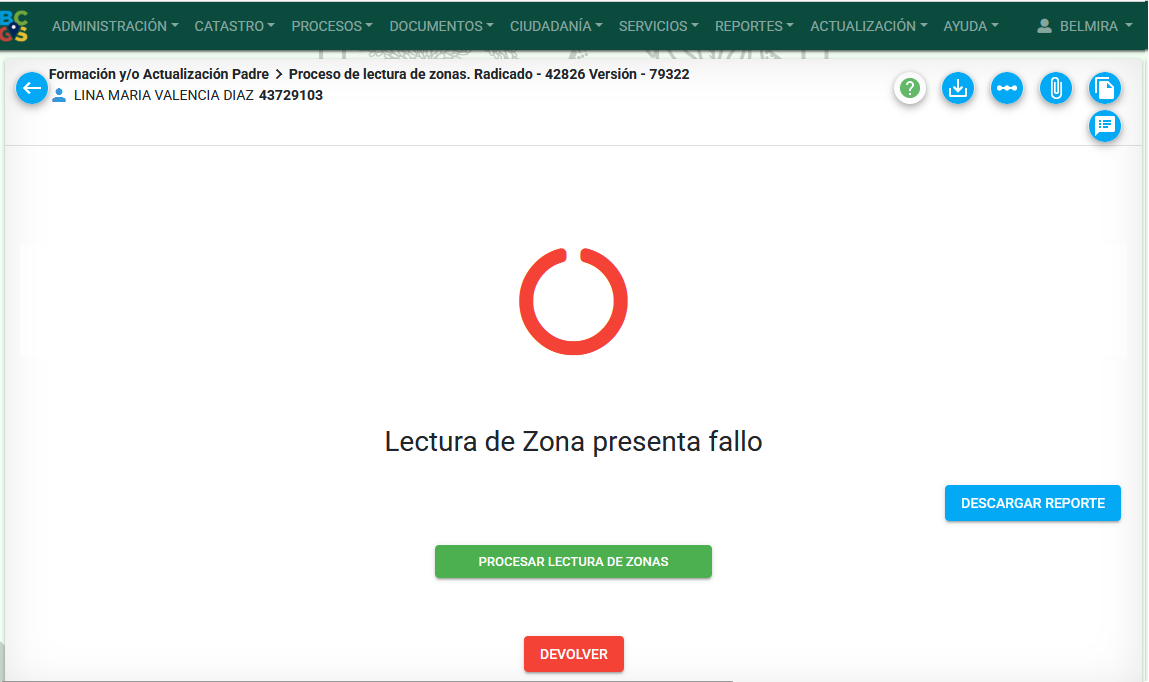Click the download icon in top toolbar
This screenshot has height=682, width=1149.
click(x=958, y=88)
